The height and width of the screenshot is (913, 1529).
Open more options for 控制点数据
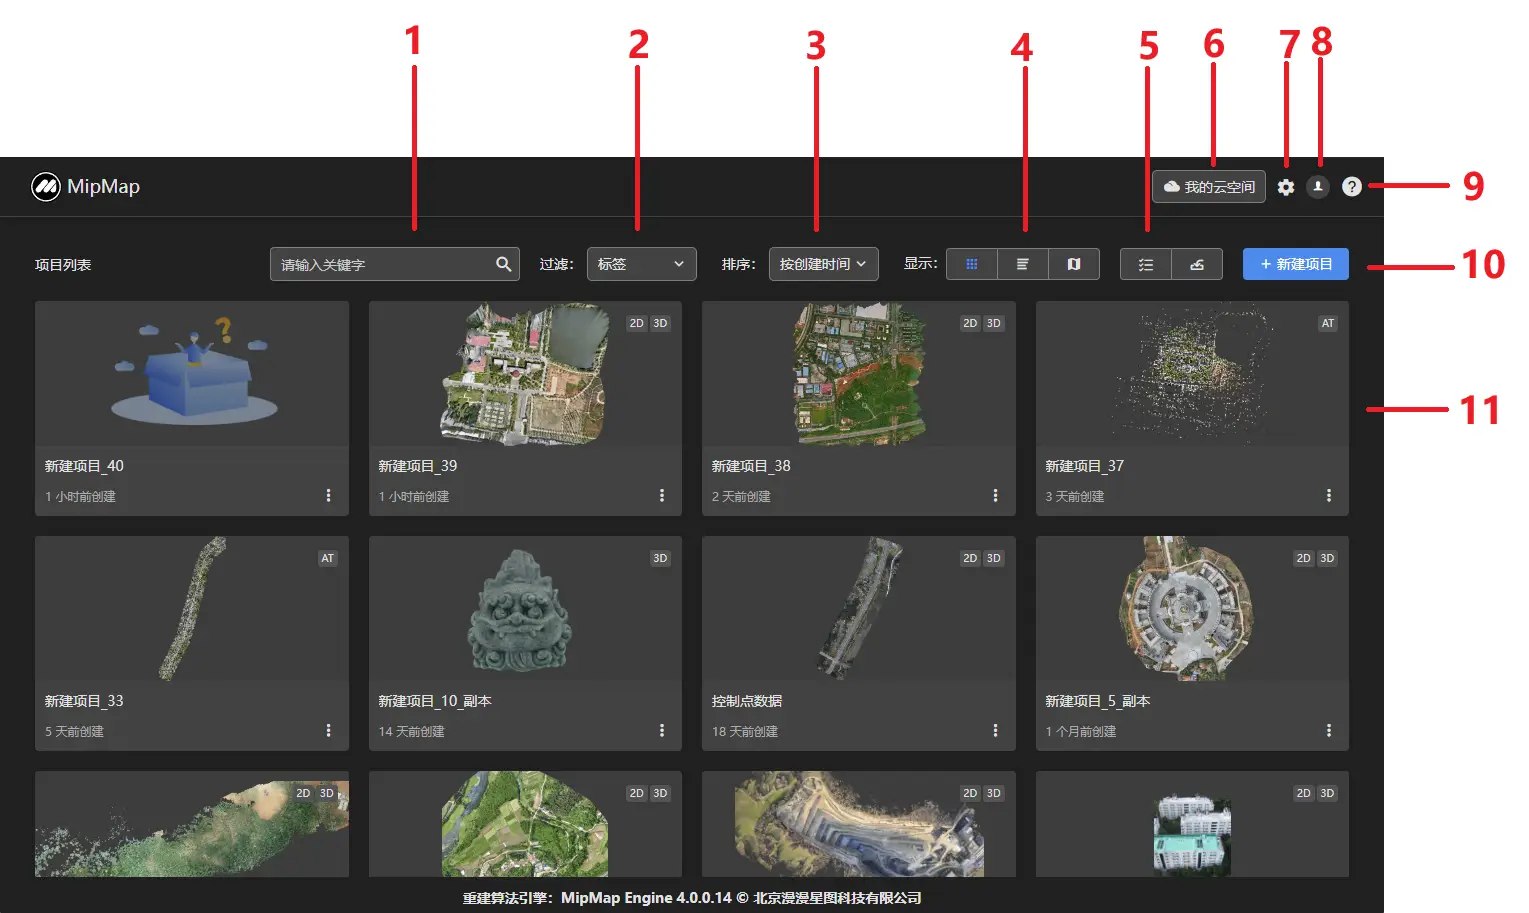point(995,731)
